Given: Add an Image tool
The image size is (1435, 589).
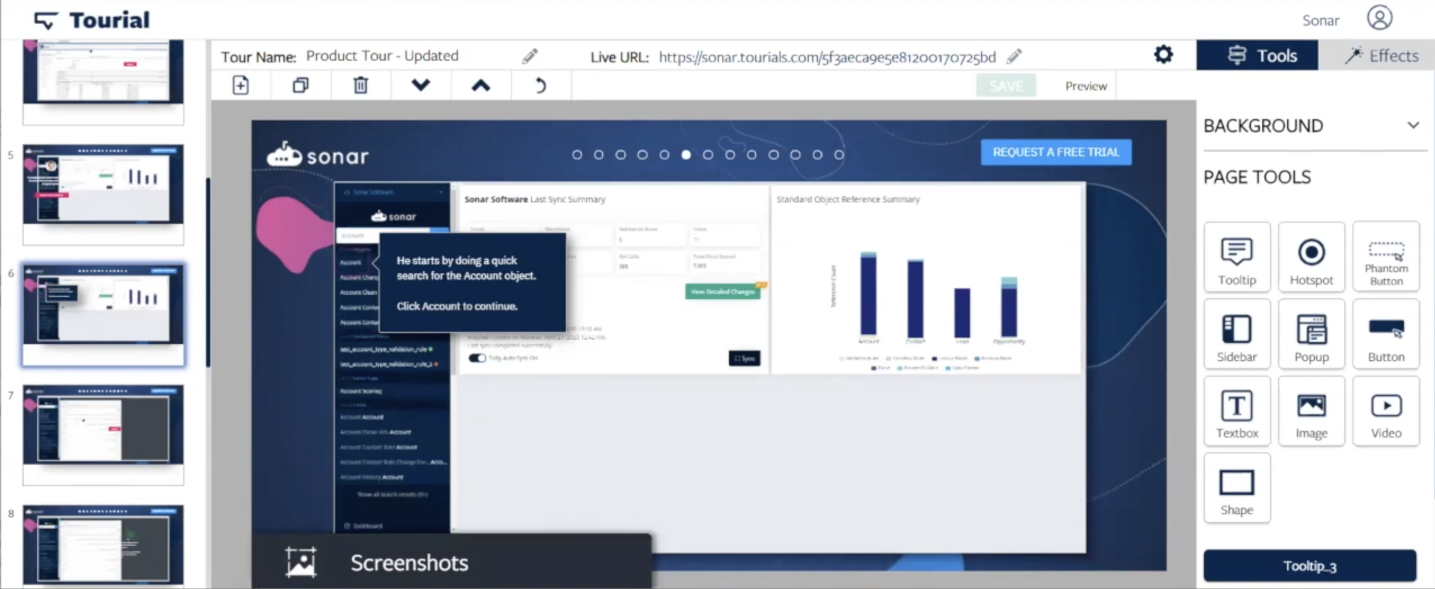Looking at the screenshot, I should (x=1311, y=411).
